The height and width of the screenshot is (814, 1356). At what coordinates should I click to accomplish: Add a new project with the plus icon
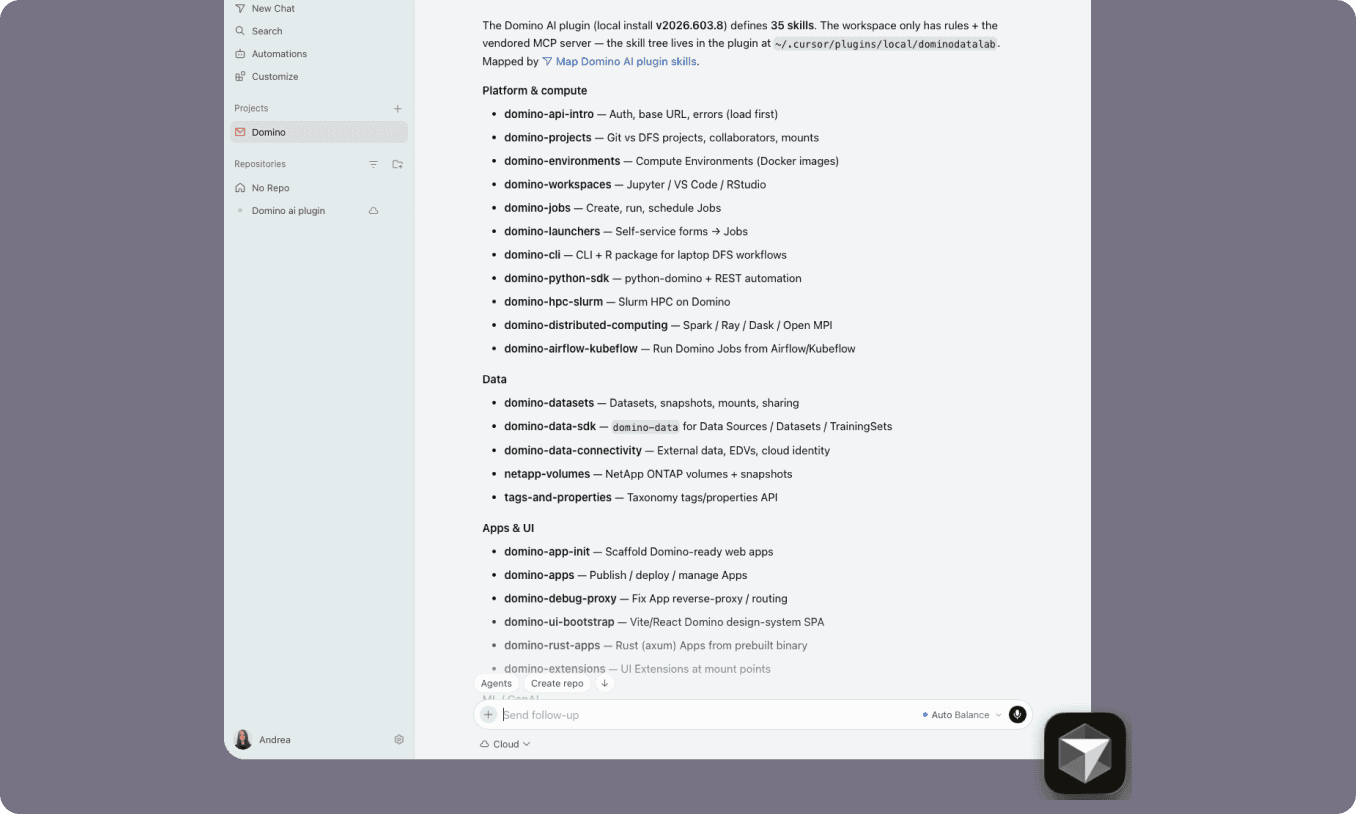[397, 108]
